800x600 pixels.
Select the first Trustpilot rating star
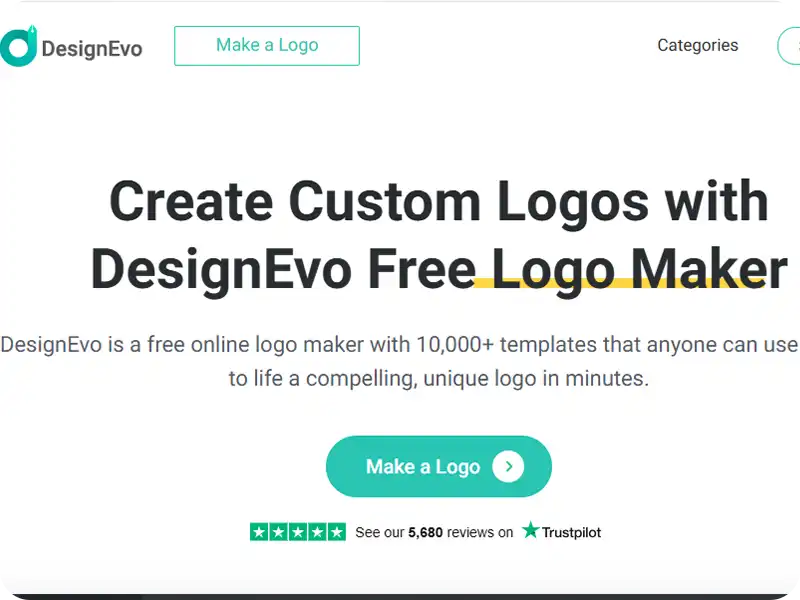[x=259, y=532]
